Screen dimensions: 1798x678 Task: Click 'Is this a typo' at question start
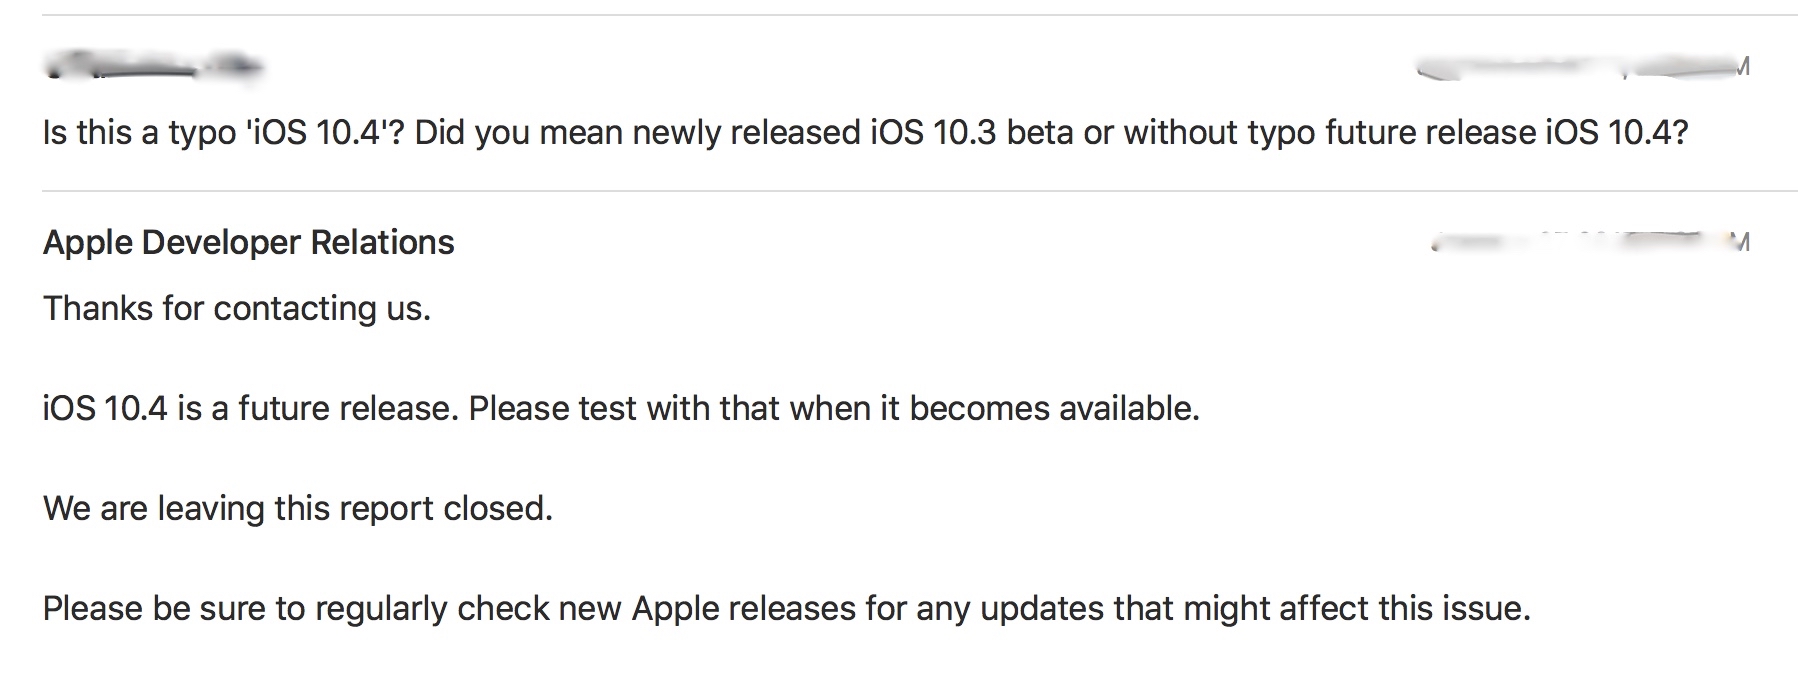[139, 132]
